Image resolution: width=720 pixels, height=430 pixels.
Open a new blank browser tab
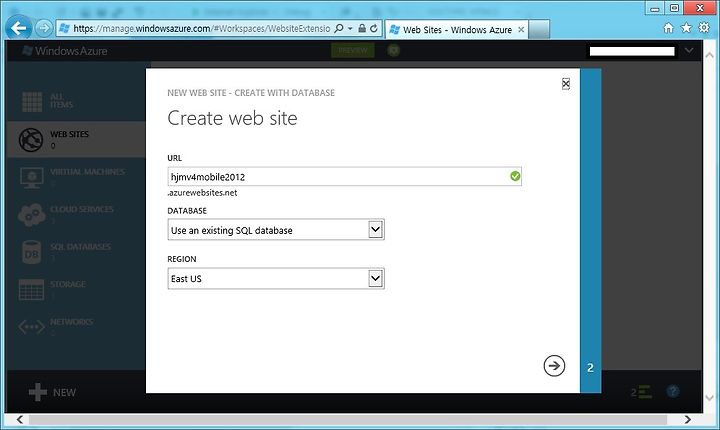pyautogui.click(x=539, y=29)
